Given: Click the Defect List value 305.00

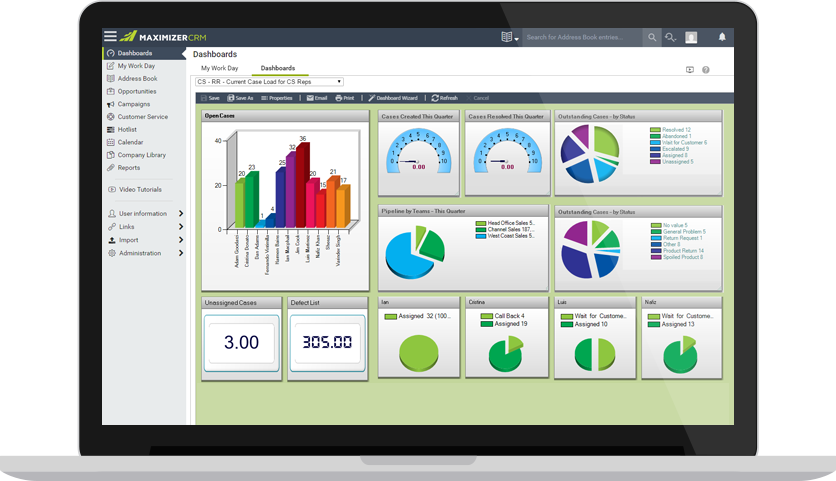Looking at the screenshot, I should tap(327, 342).
